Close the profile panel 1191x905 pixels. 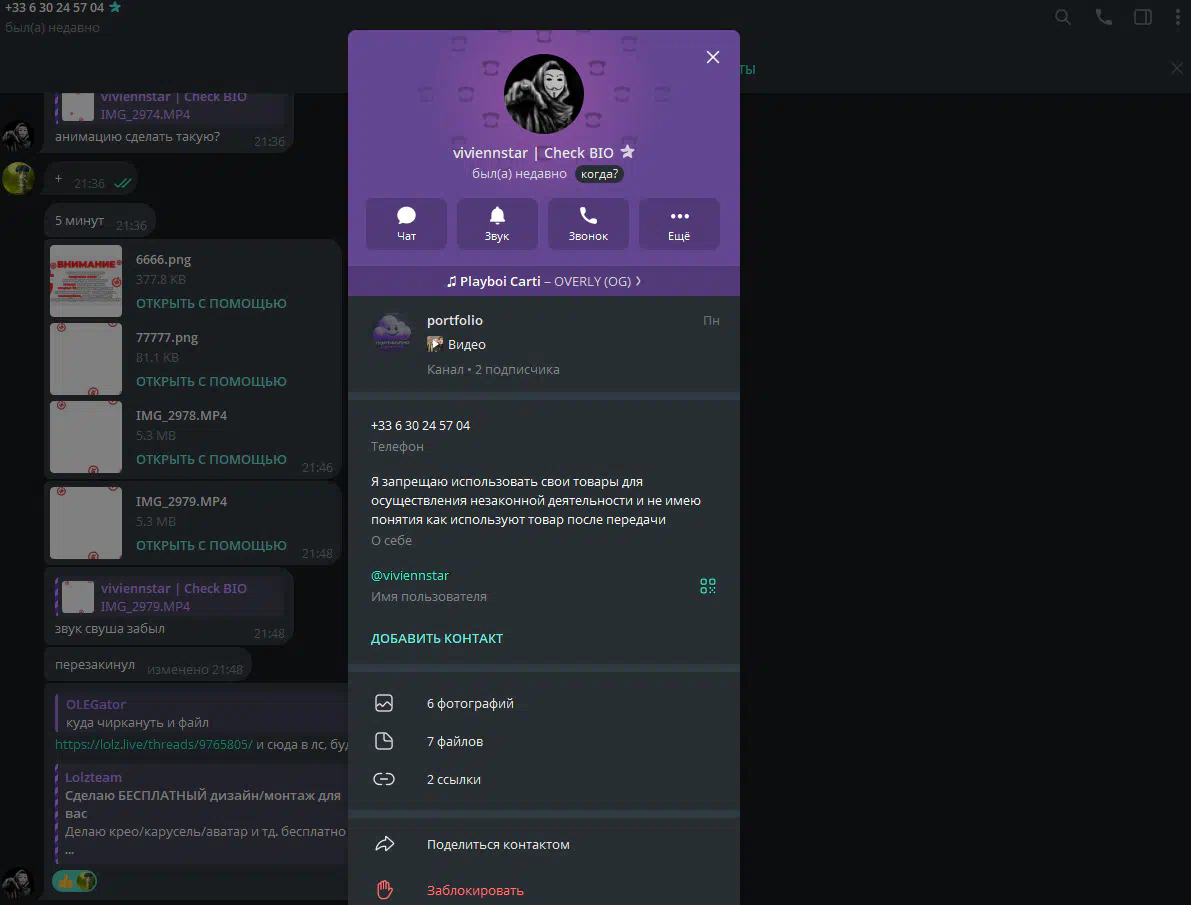tap(712, 57)
